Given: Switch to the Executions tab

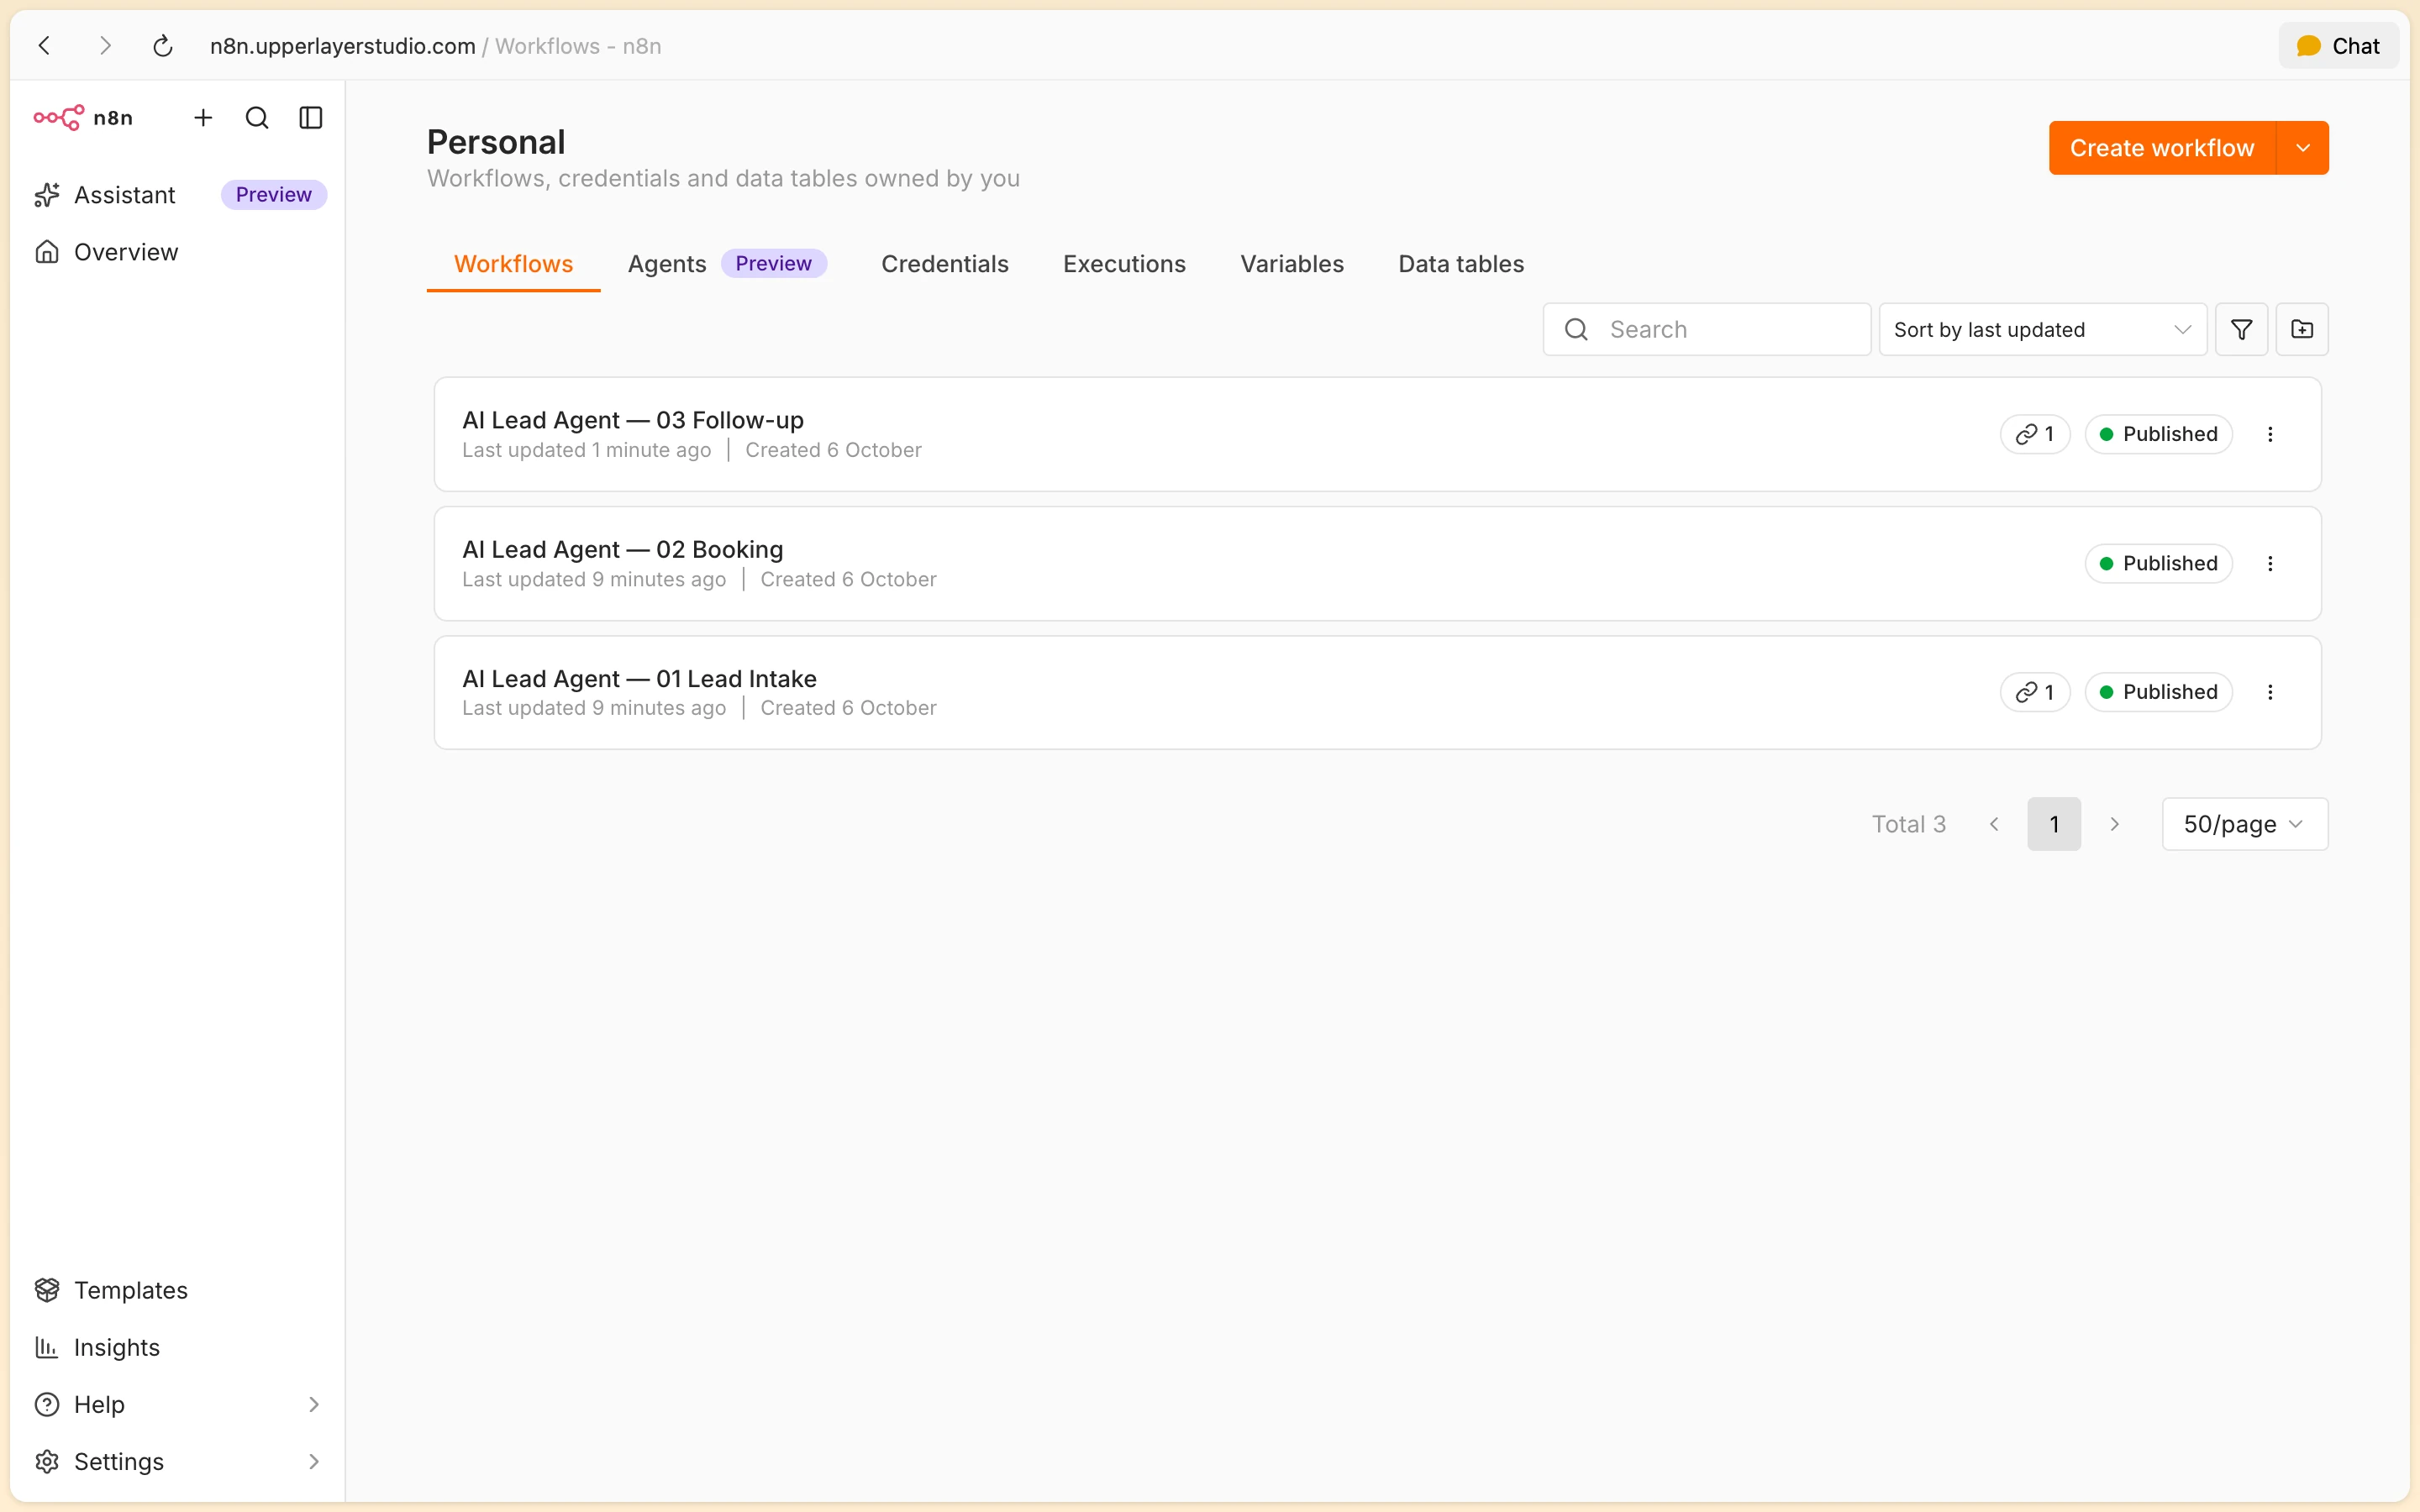Looking at the screenshot, I should (1124, 264).
